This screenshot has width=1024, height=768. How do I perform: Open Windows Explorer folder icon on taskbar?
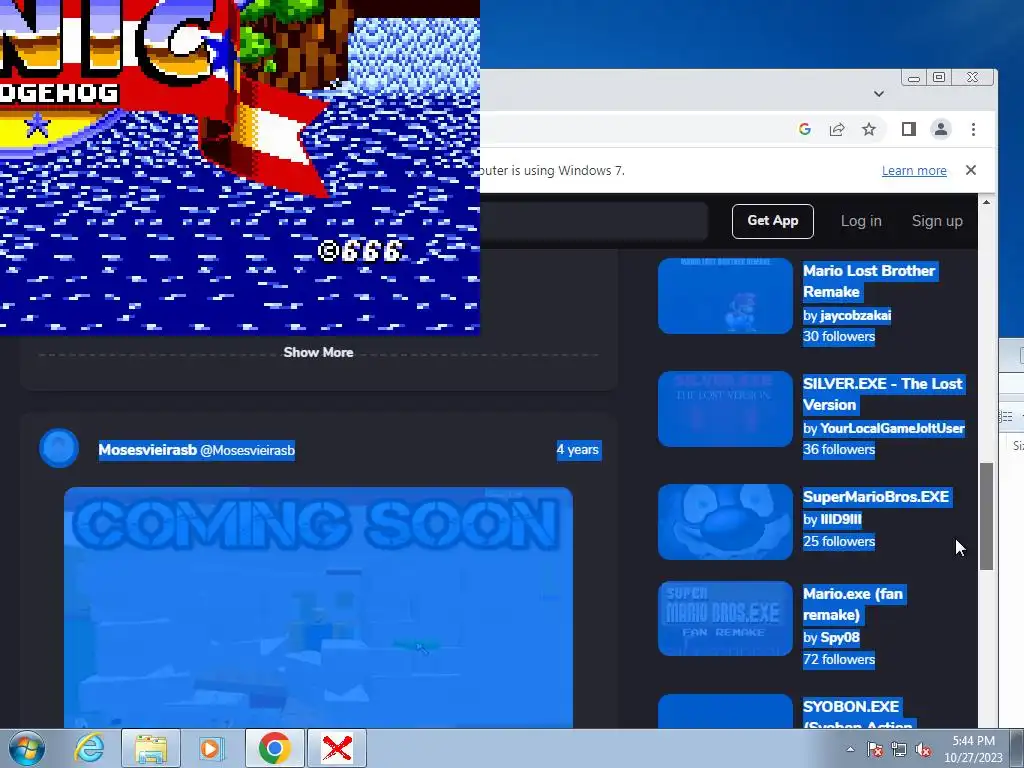(151, 748)
